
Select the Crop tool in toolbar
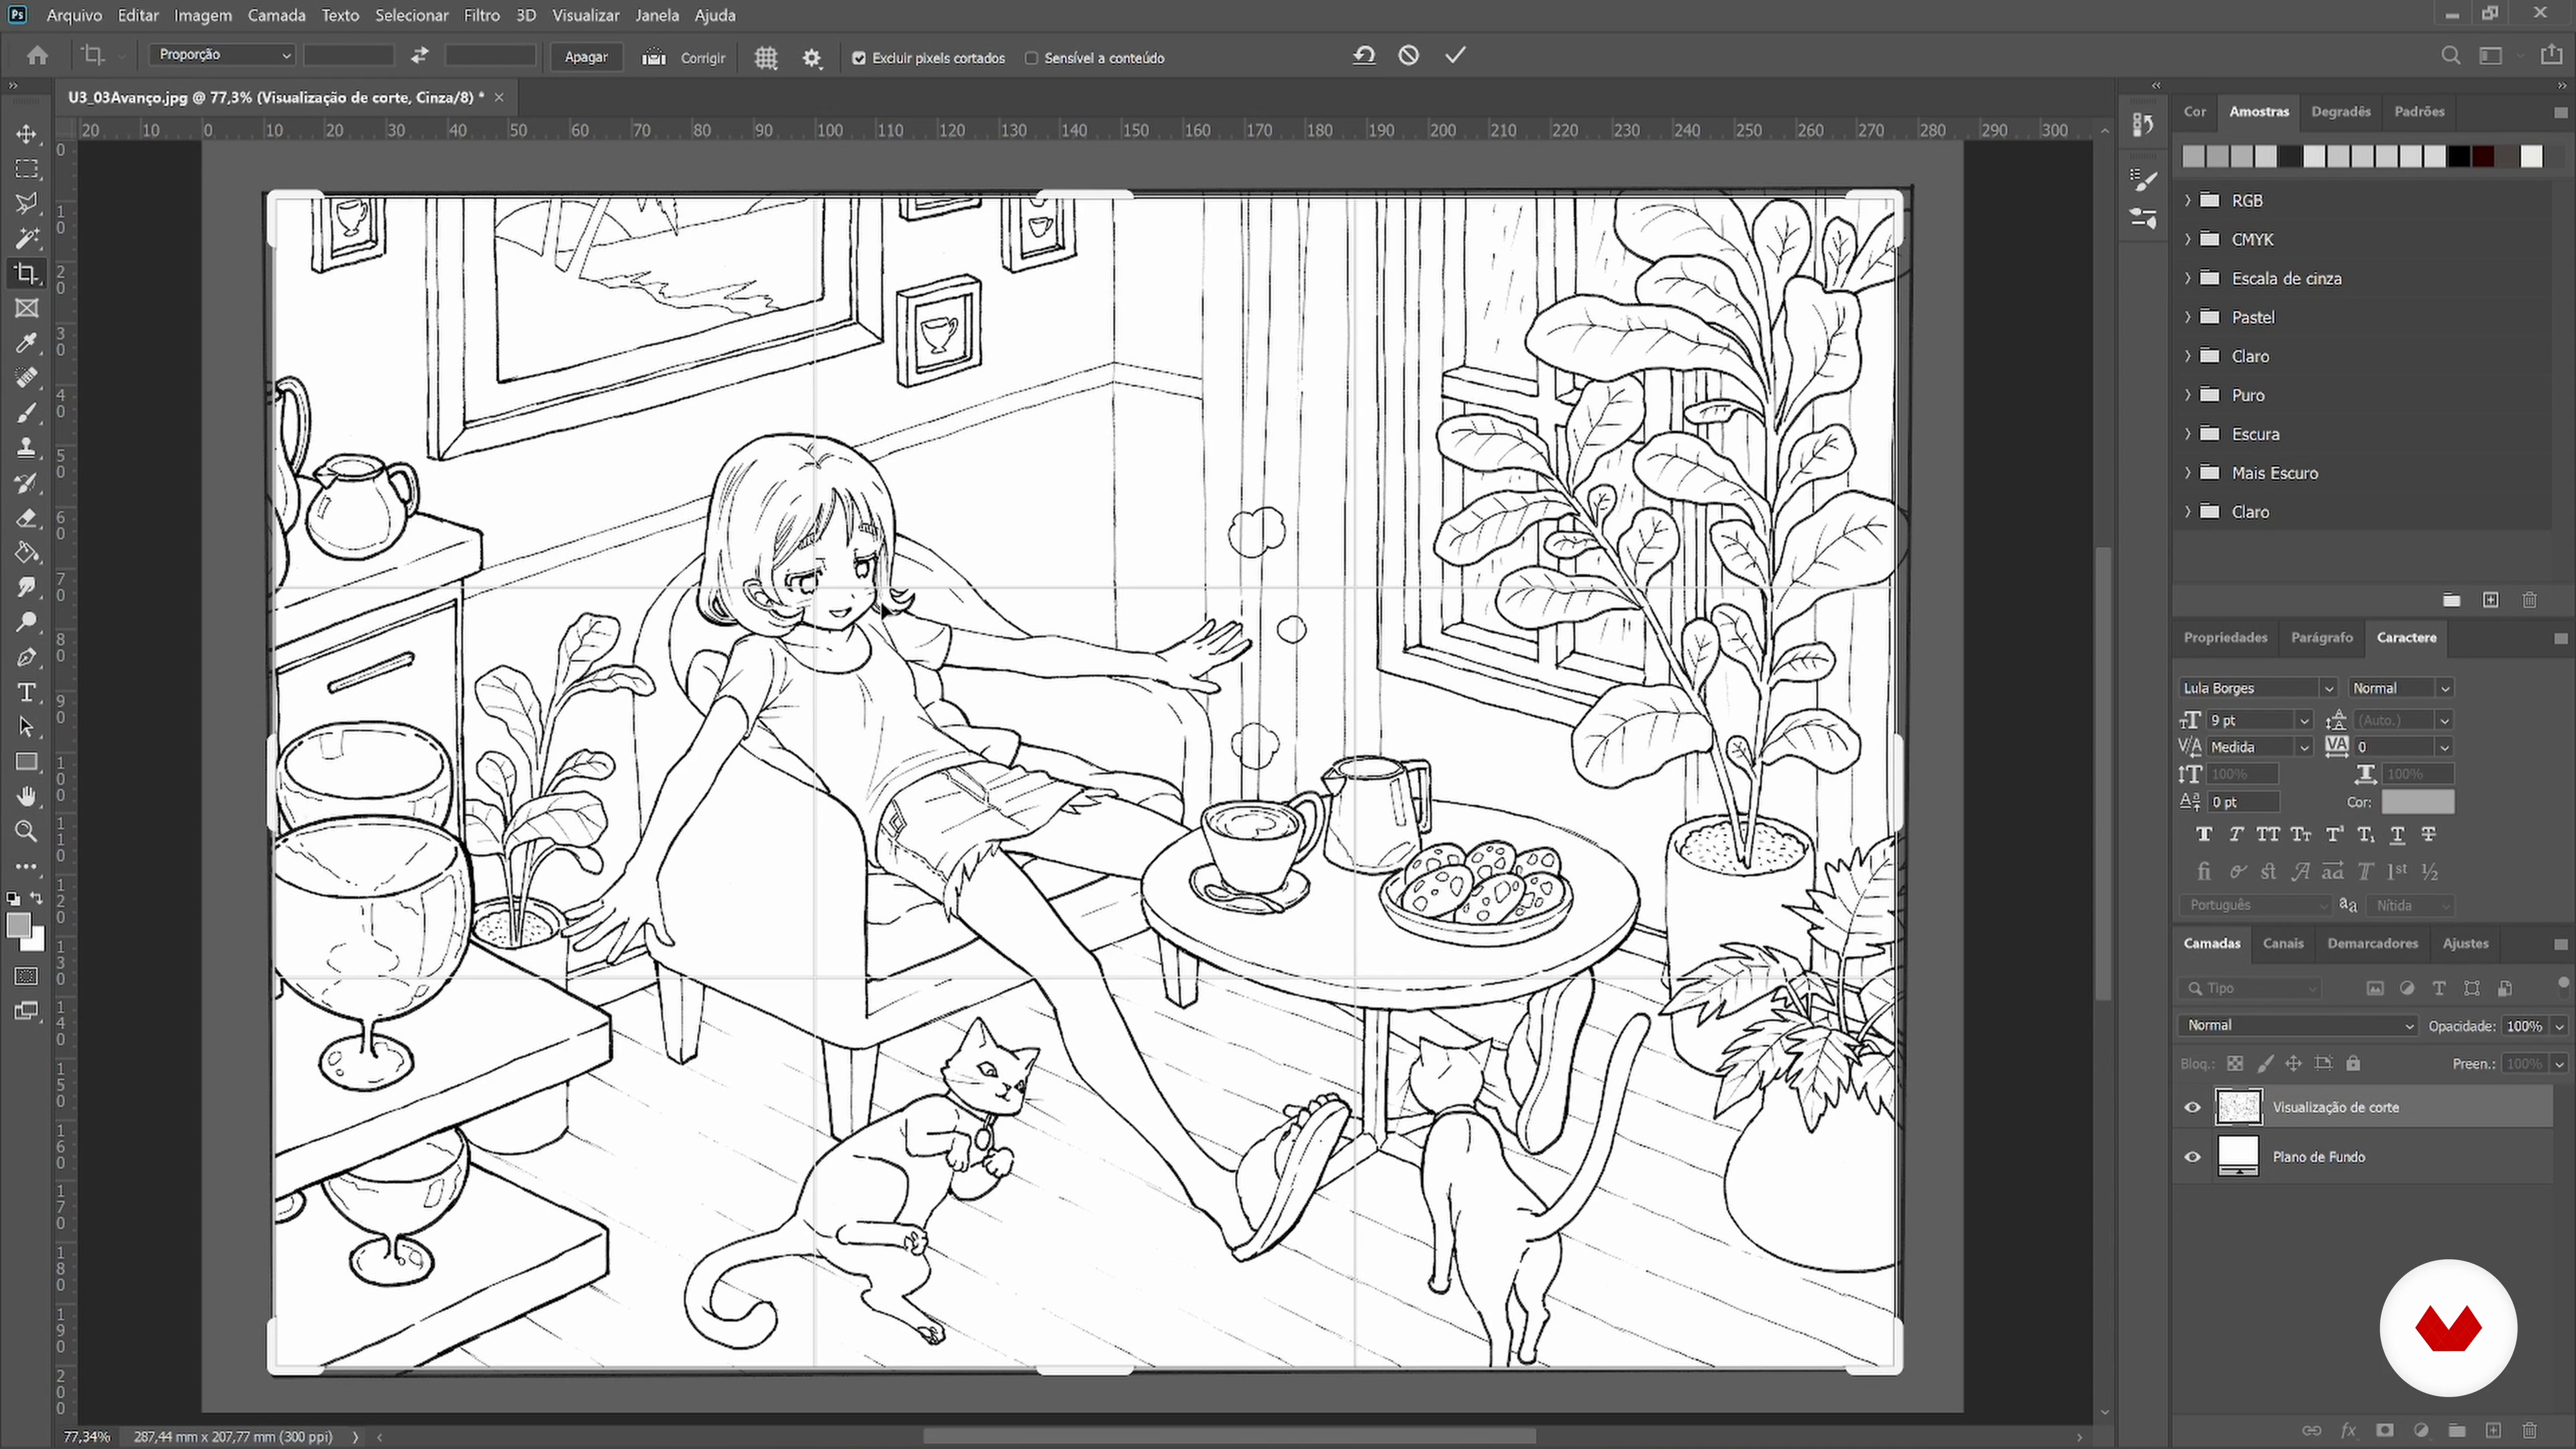(x=27, y=273)
